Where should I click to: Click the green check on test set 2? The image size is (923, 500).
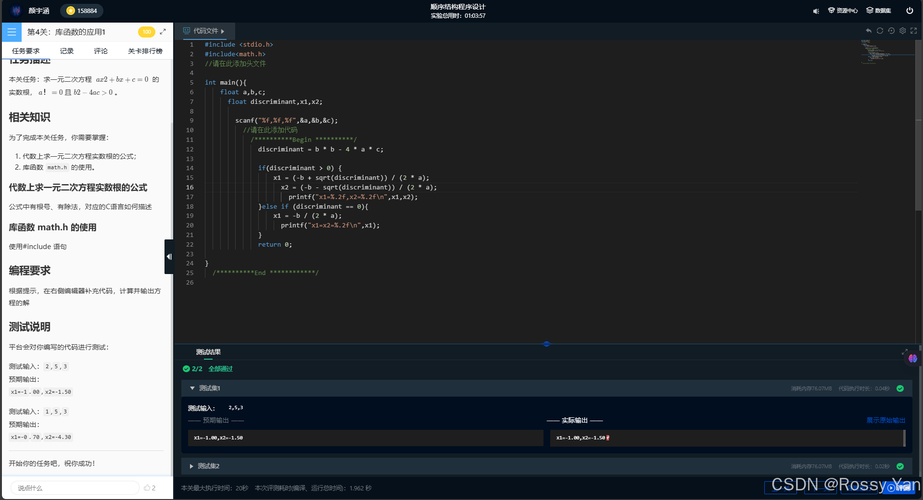tap(900, 466)
